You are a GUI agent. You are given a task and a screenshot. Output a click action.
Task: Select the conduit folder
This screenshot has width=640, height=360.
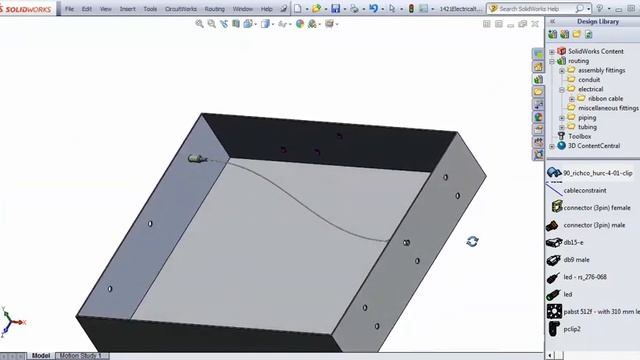(x=589, y=80)
